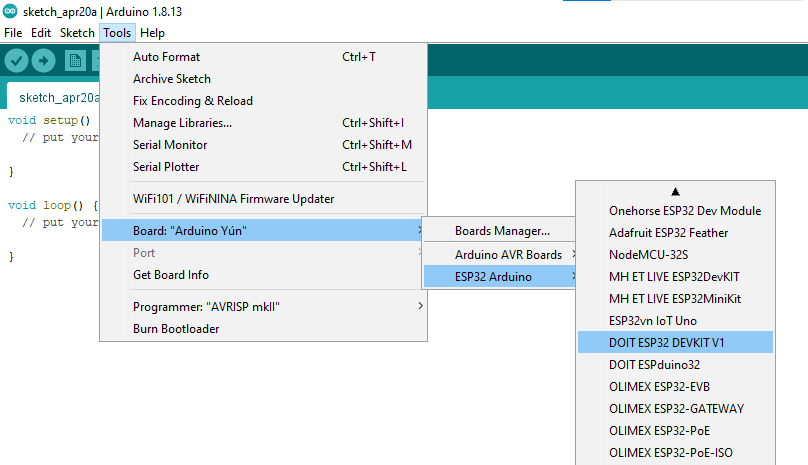Select Fix Encoding & Reload
This screenshot has width=808, height=465.
click(x=263, y=101)
